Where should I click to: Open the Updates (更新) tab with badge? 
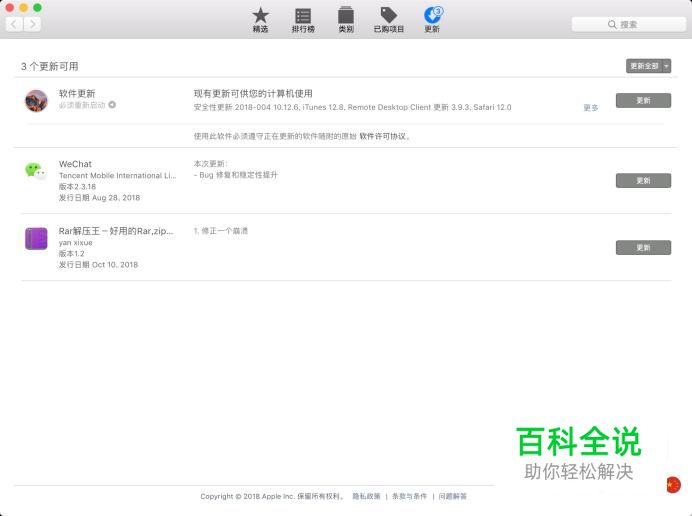432,20
